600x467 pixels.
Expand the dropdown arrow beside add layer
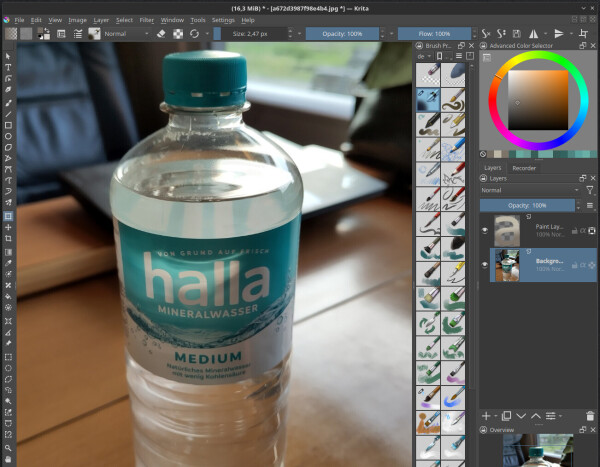click(x=496, y=416)
